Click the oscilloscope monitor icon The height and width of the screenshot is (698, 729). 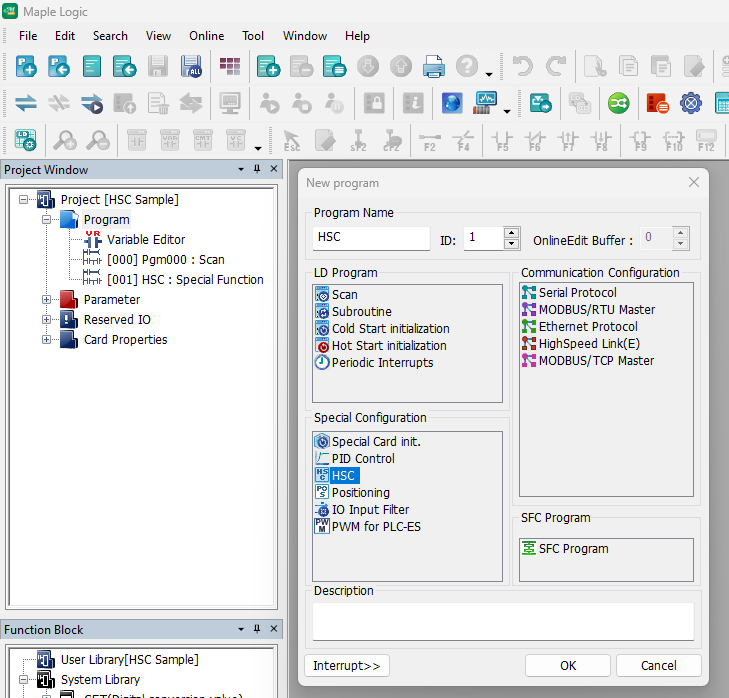coord(485,103)
